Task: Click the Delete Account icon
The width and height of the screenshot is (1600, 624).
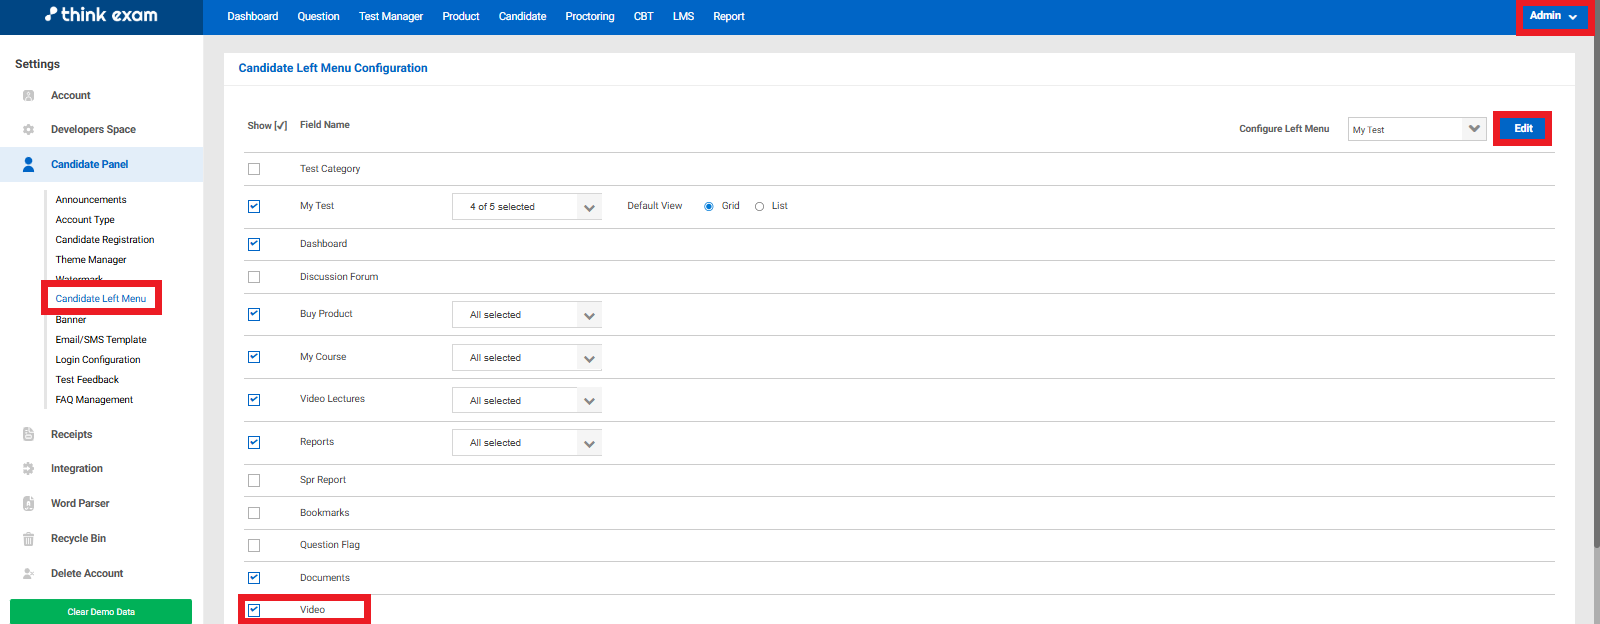Action: click(28, 574)
